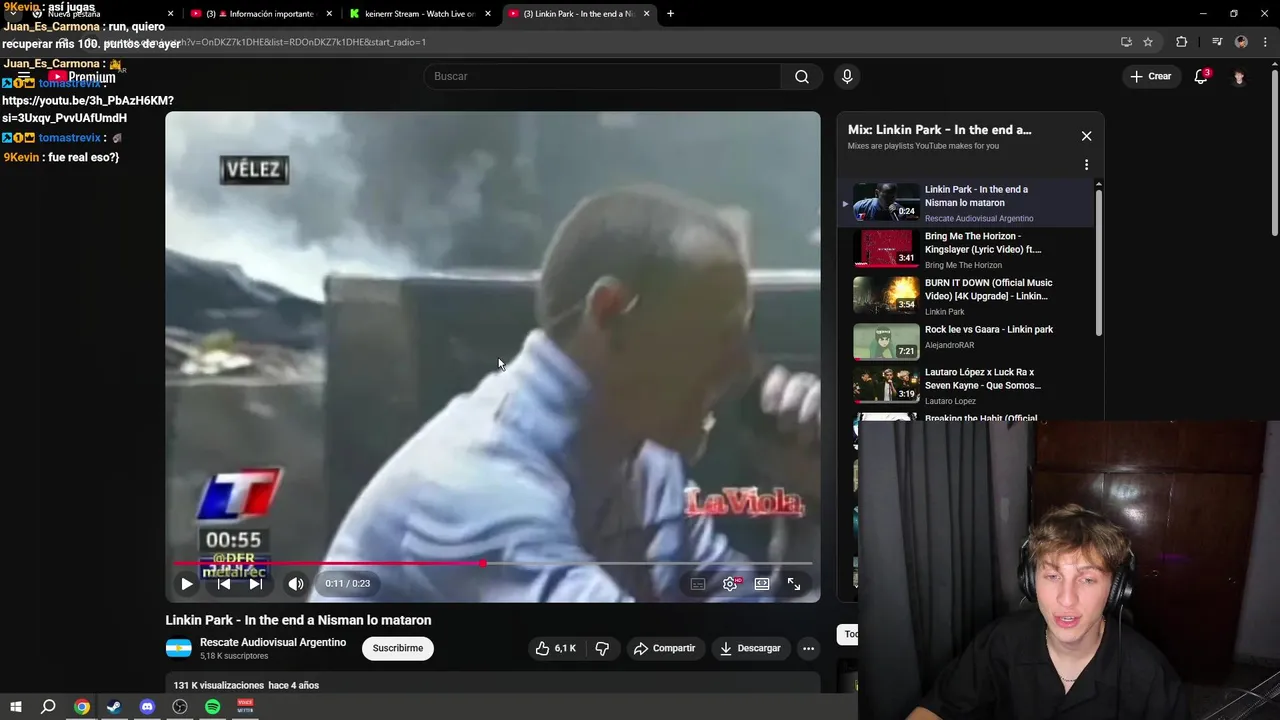
Task: Open Windows taskbar search
Action: pyautogui.click(x=48, y=707)
